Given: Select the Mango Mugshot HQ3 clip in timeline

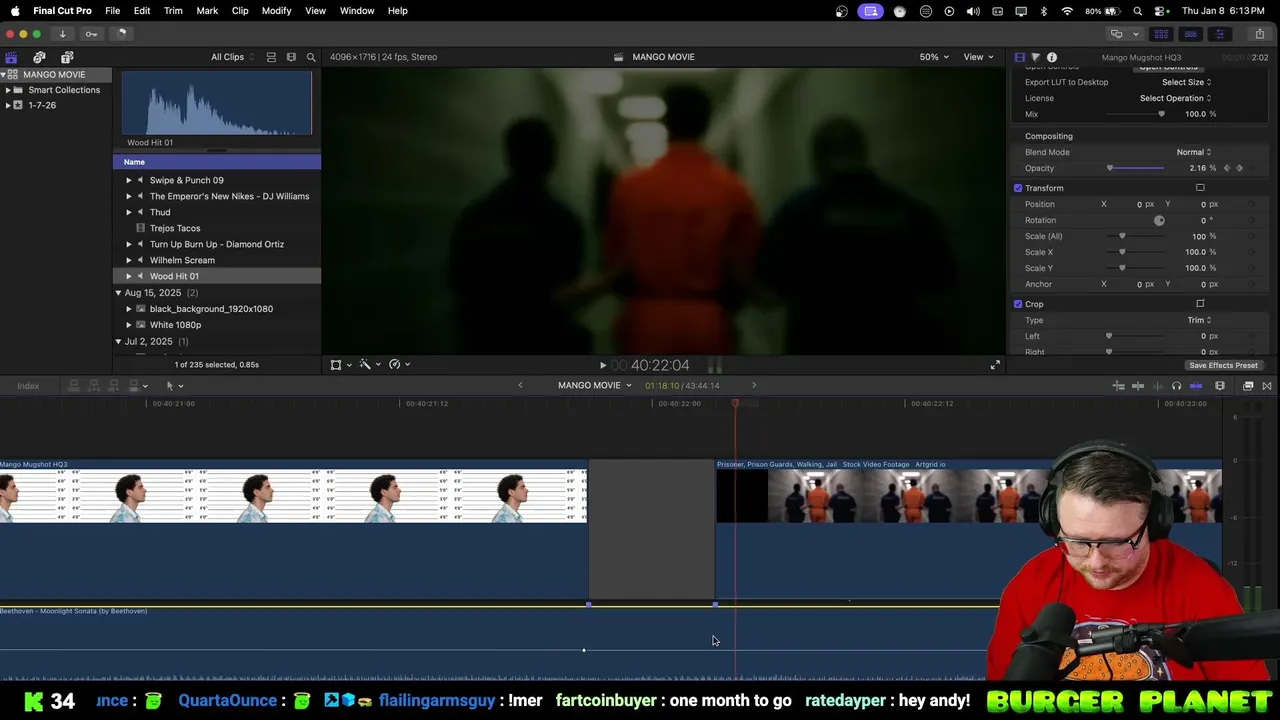Looking at the screenshot, I should pyautogui.click(x=293, y=530).
